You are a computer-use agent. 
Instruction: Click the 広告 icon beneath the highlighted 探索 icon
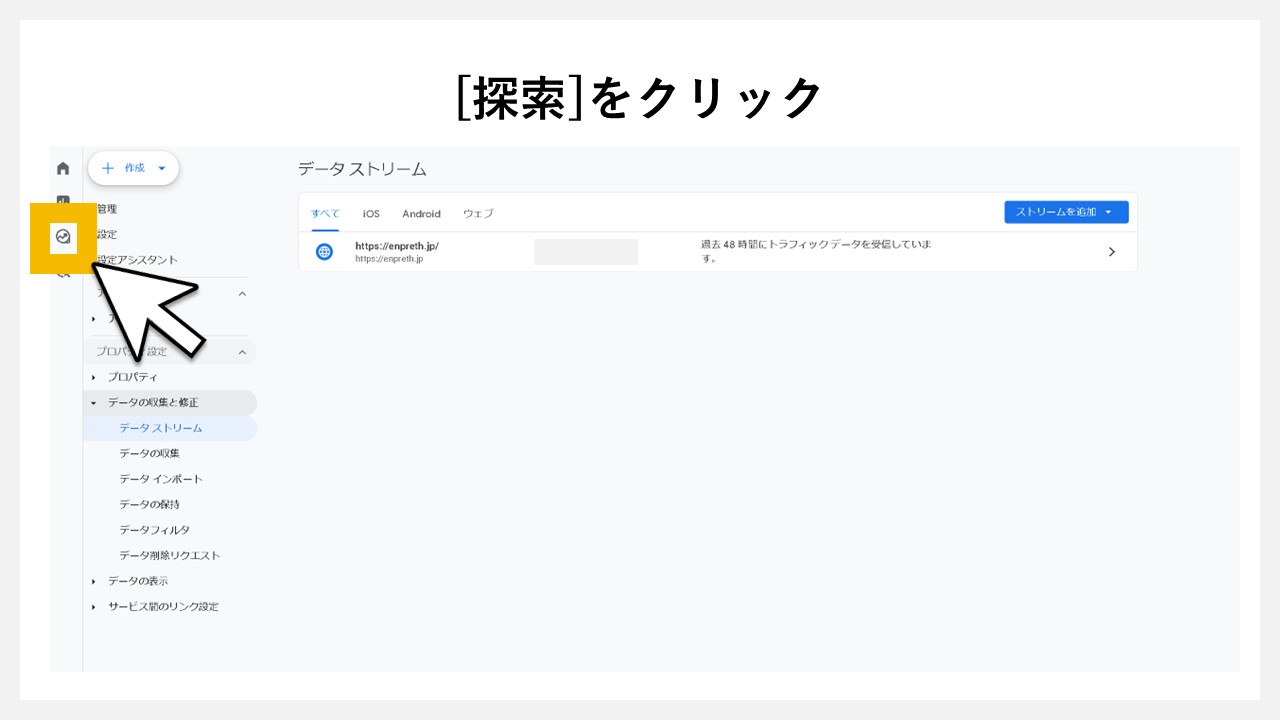pyautogui.click(x=62, y=272)
